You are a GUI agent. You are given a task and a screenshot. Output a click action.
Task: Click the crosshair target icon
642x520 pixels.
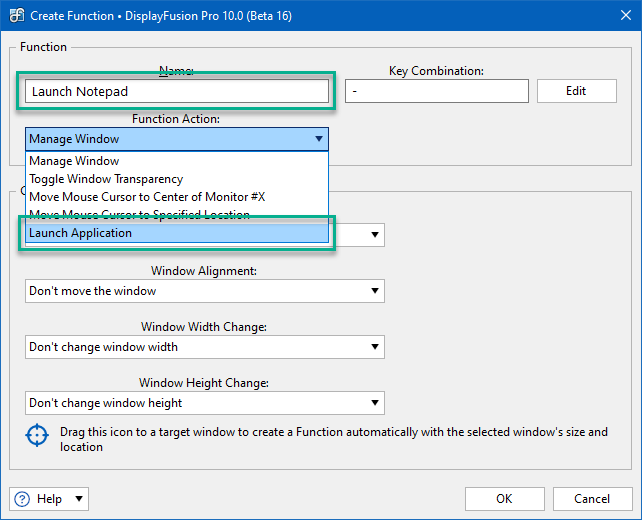tap(37, 437)
